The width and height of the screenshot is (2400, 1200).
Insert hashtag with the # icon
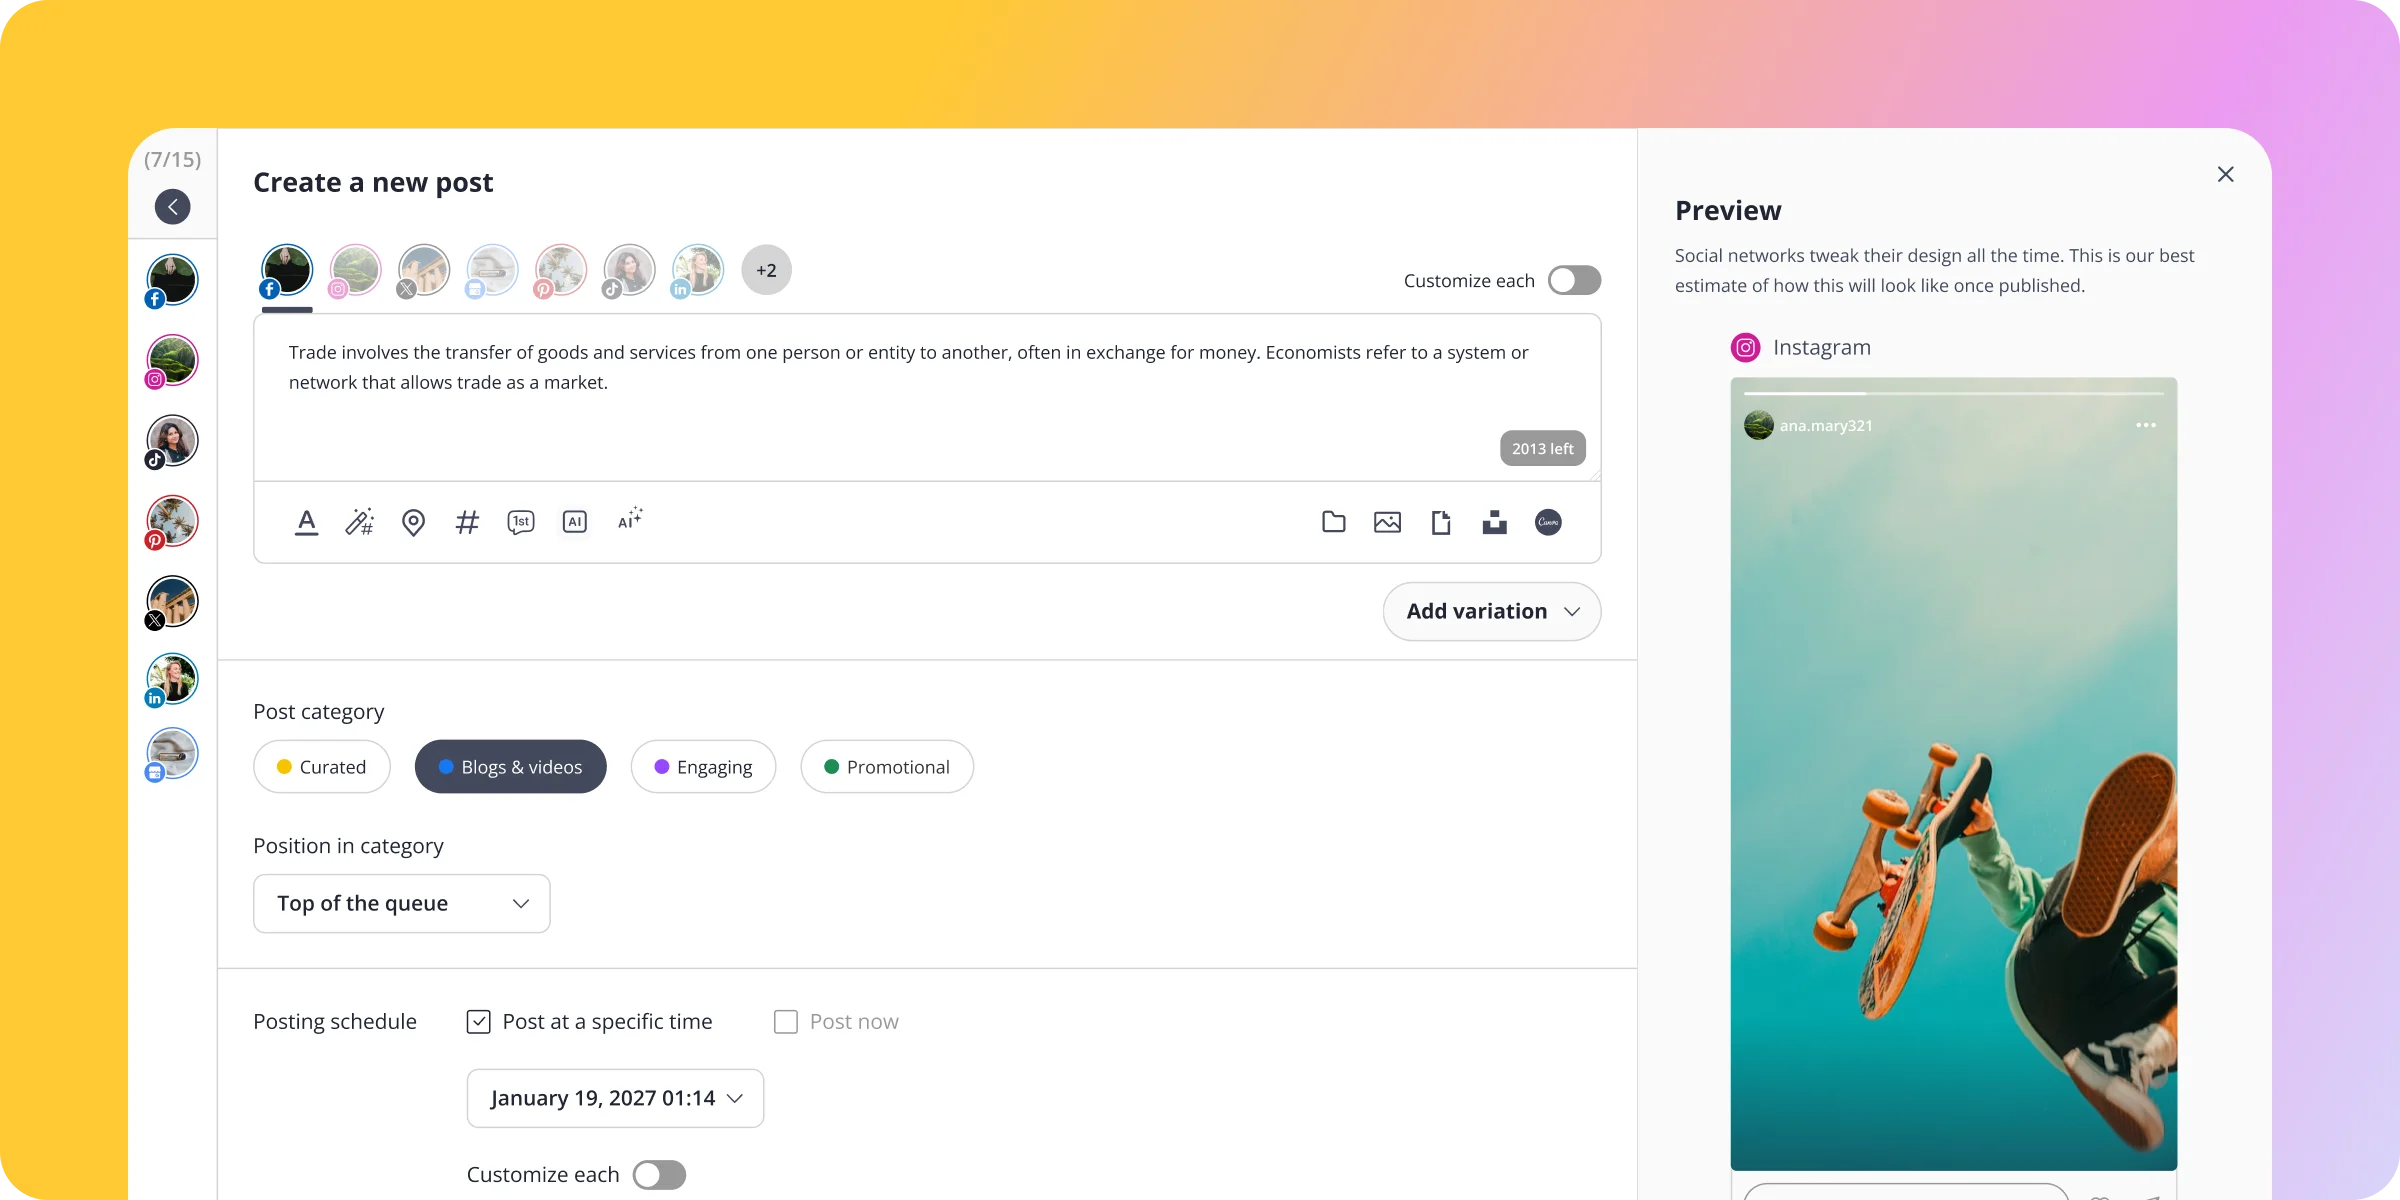tap(467, 522)
